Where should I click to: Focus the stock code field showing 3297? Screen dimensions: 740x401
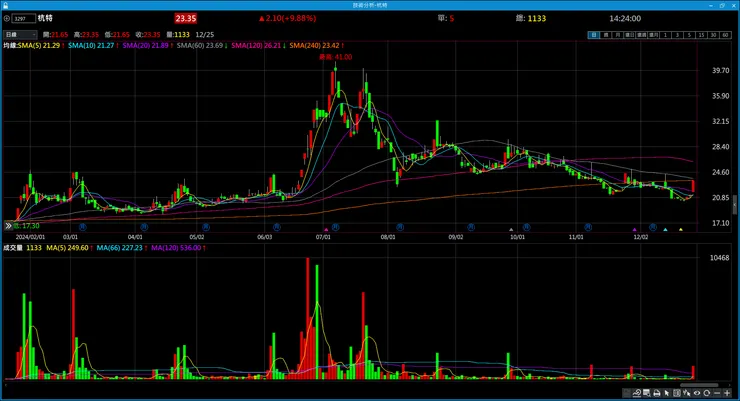(24, 18)
